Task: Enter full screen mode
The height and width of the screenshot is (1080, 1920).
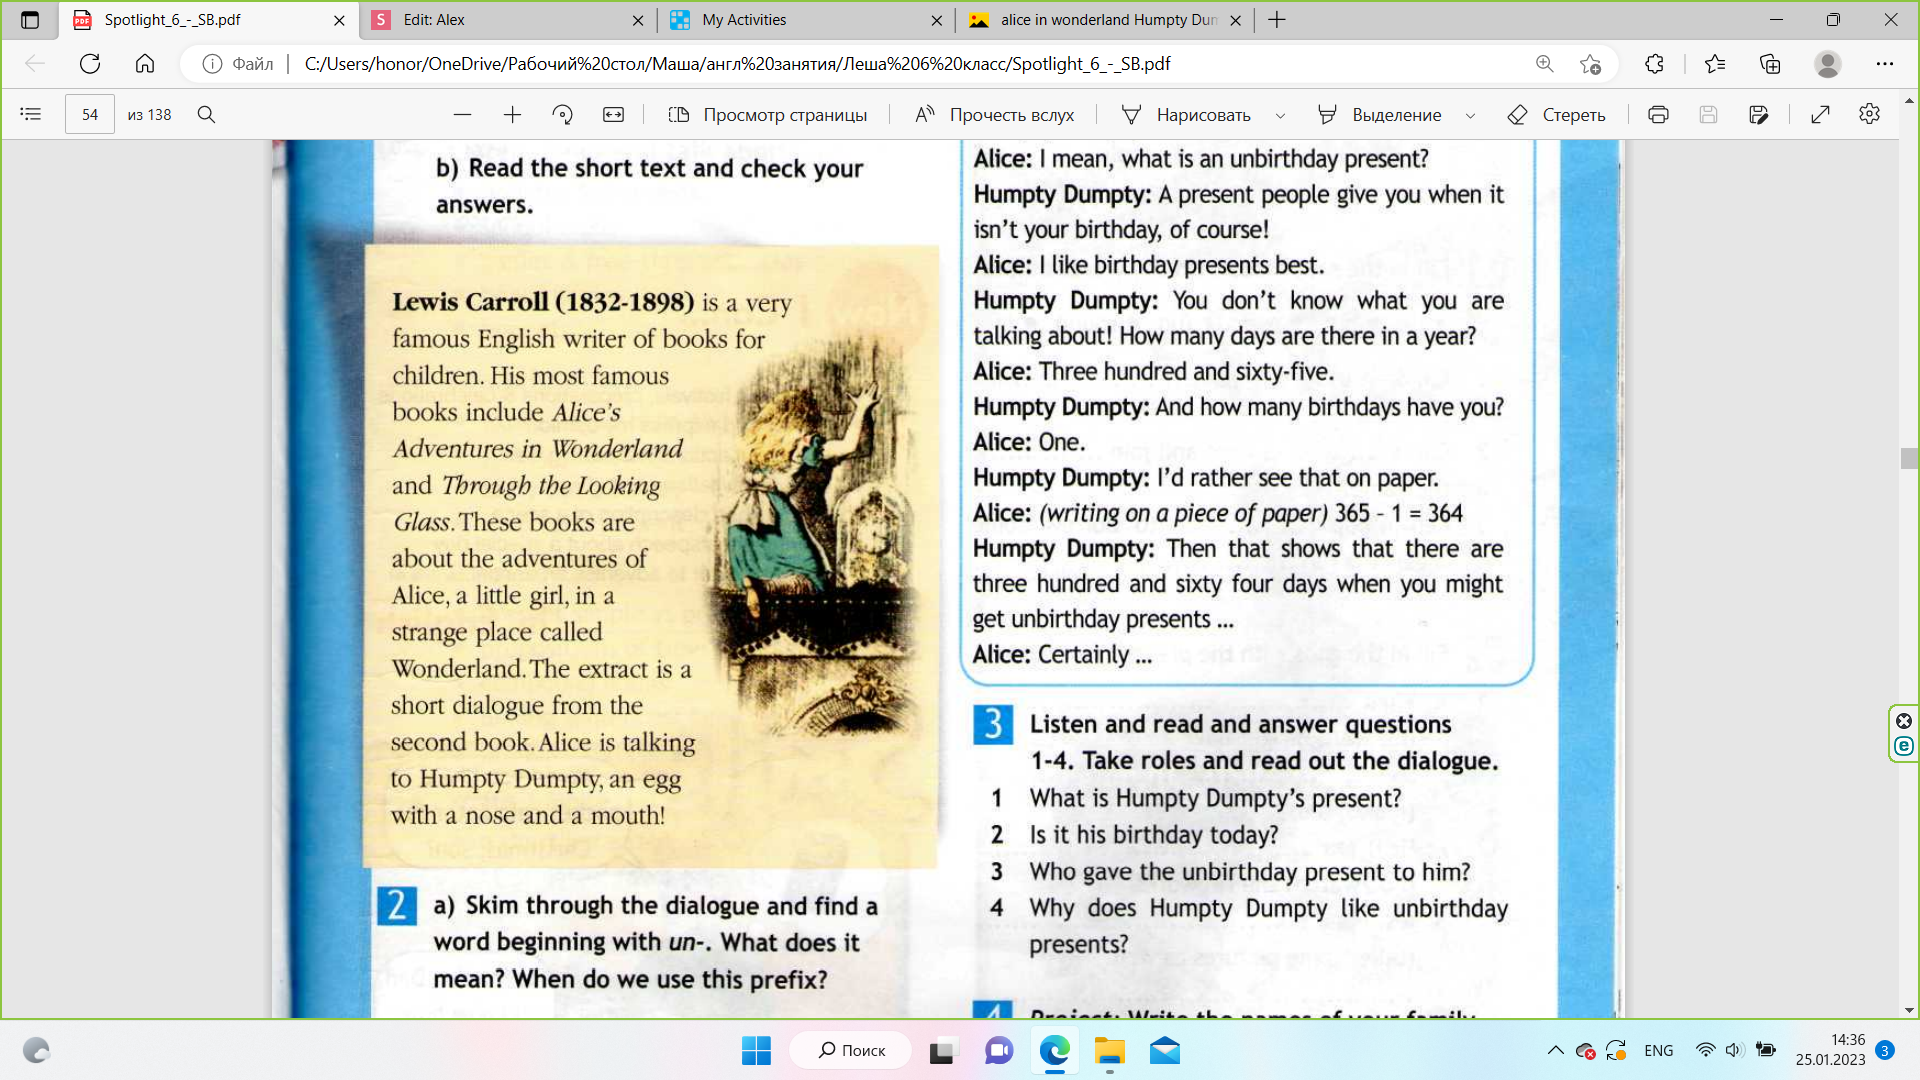Action: tap(1820, 115)
